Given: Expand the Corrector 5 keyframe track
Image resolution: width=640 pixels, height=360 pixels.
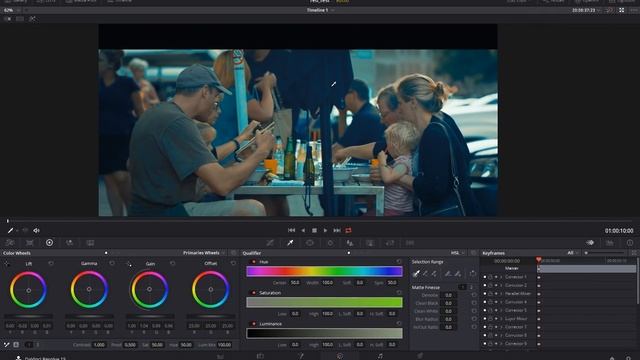Looking at the screenshot, I should [501, 310].
